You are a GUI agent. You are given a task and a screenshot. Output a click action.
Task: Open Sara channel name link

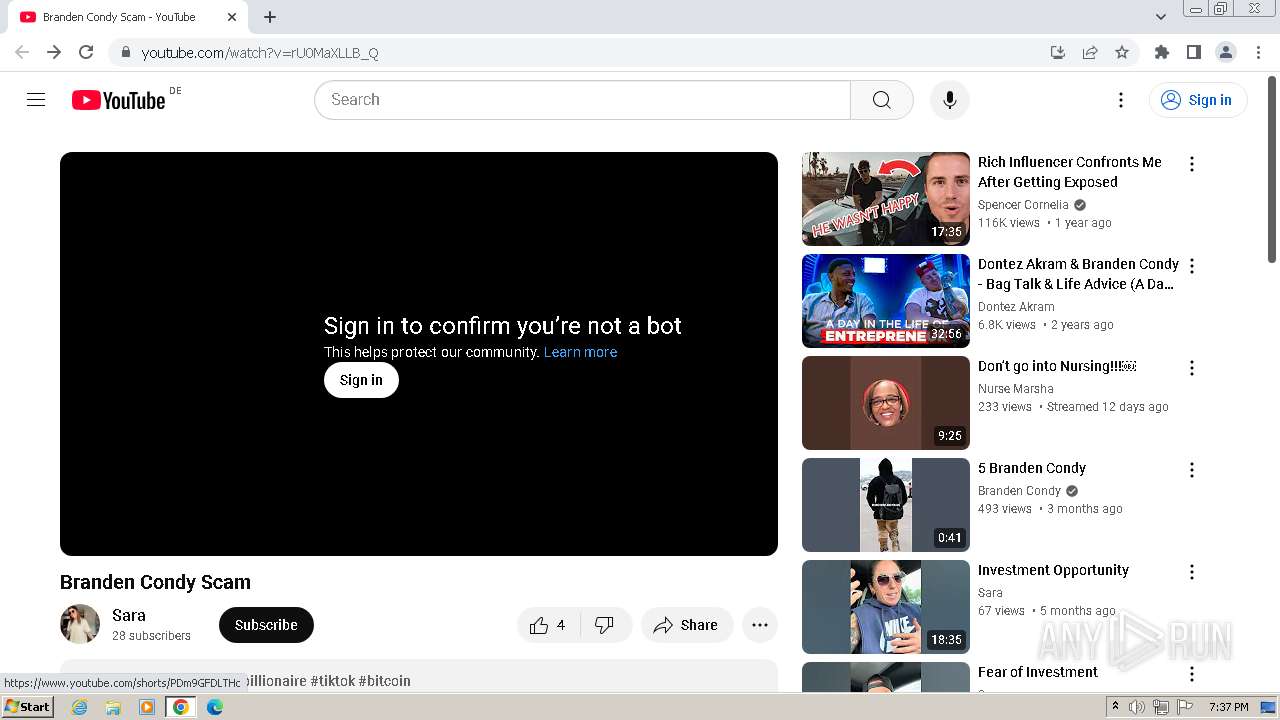[x=129, y=615]
